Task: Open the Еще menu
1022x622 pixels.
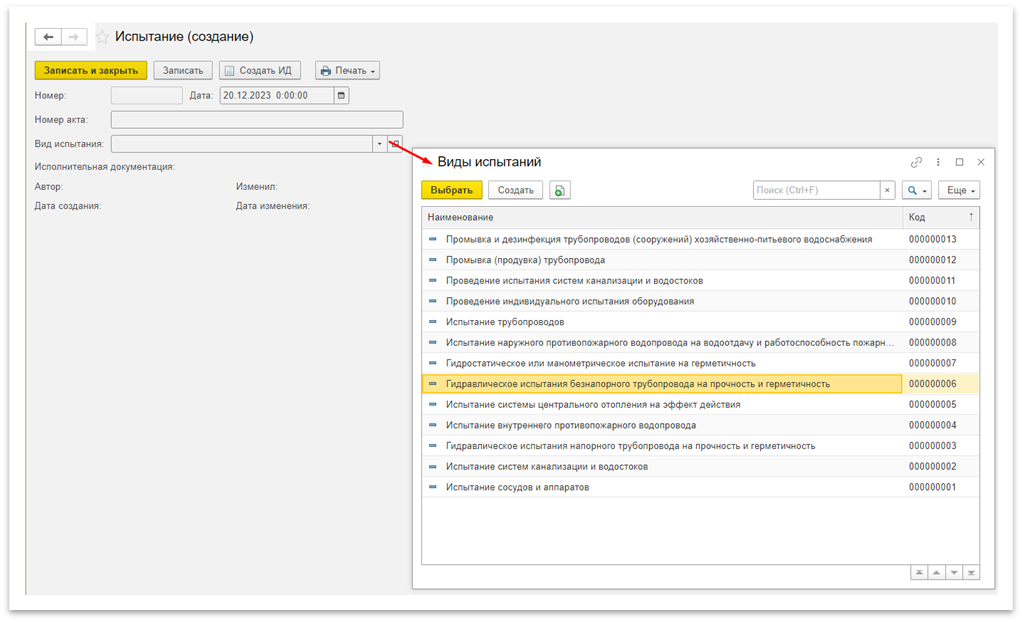Action: pos(960,190)
